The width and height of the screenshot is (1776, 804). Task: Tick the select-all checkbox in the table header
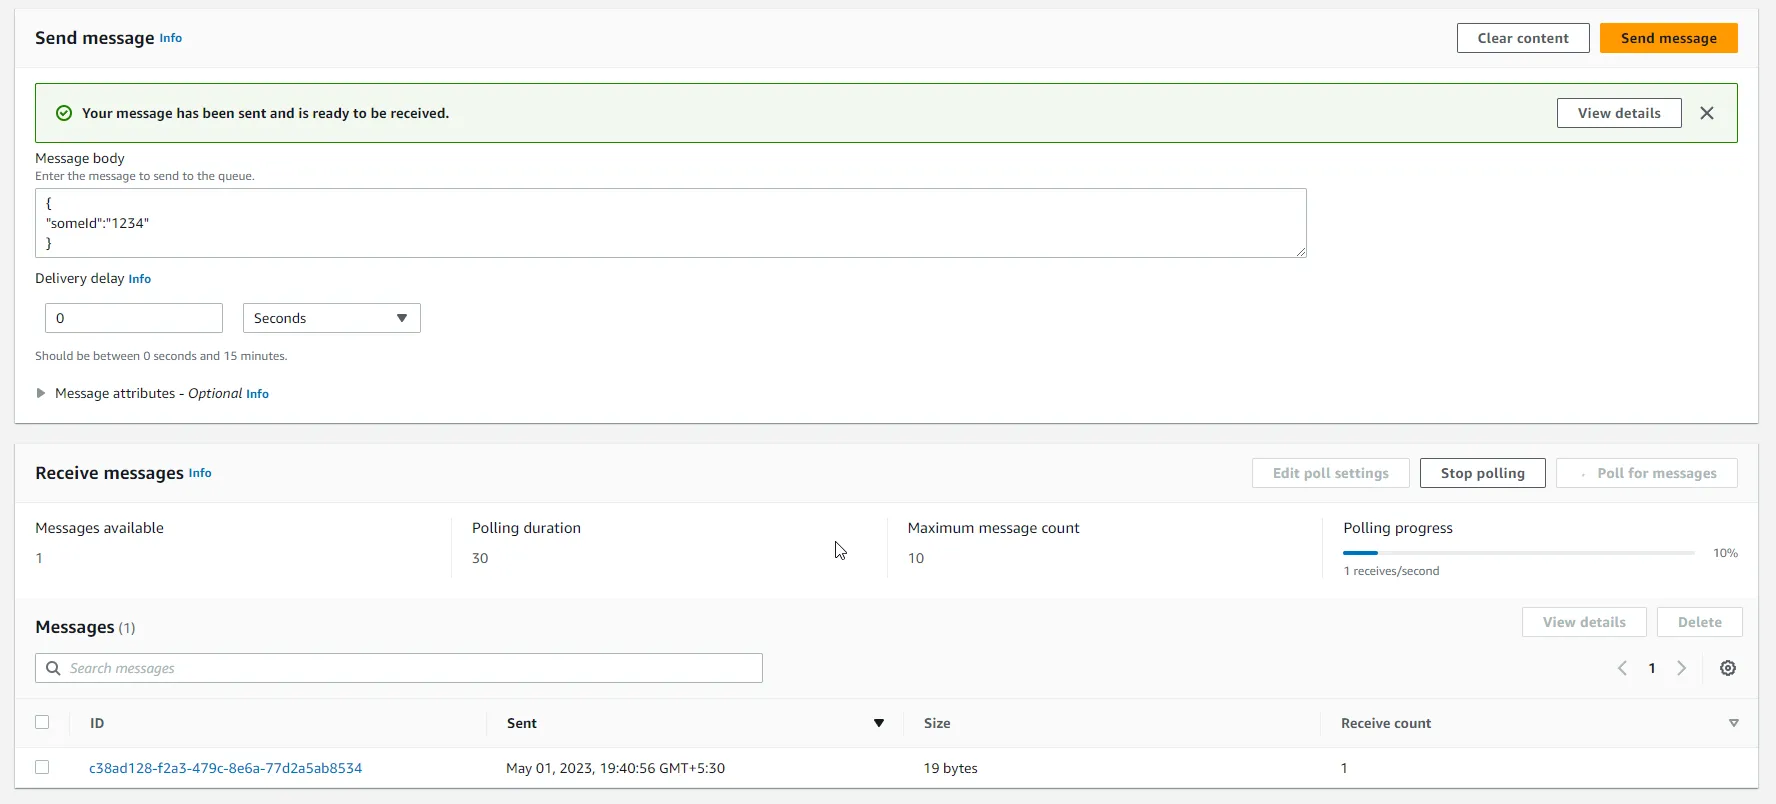point(42,722)
